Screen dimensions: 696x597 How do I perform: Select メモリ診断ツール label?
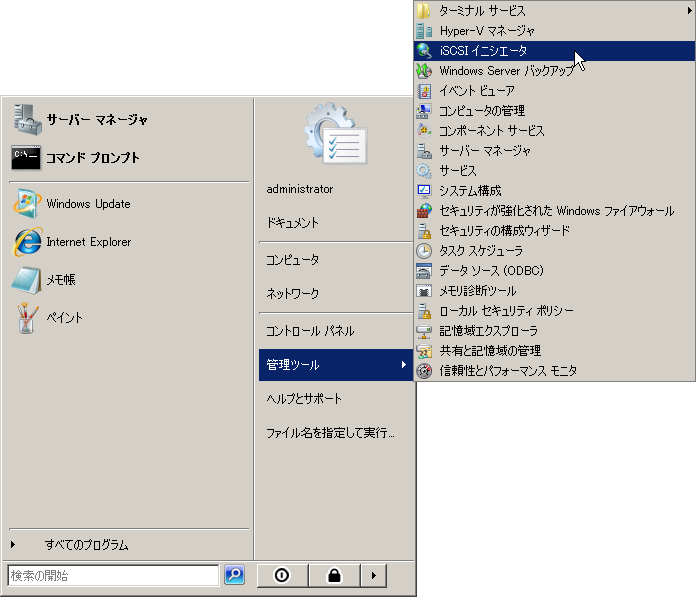point(478,291)
